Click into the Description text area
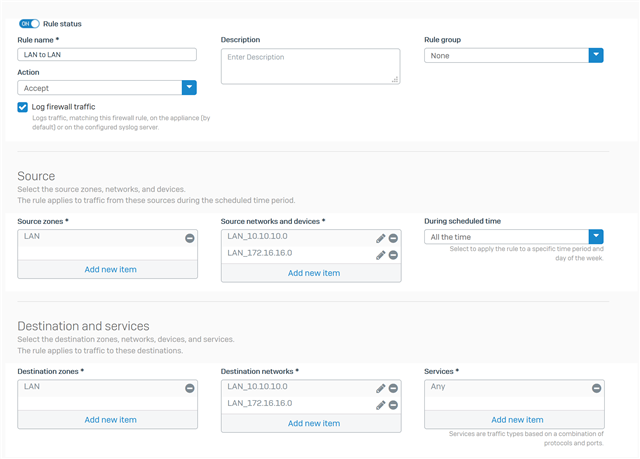The image size is (640, 459). point(310,66)
